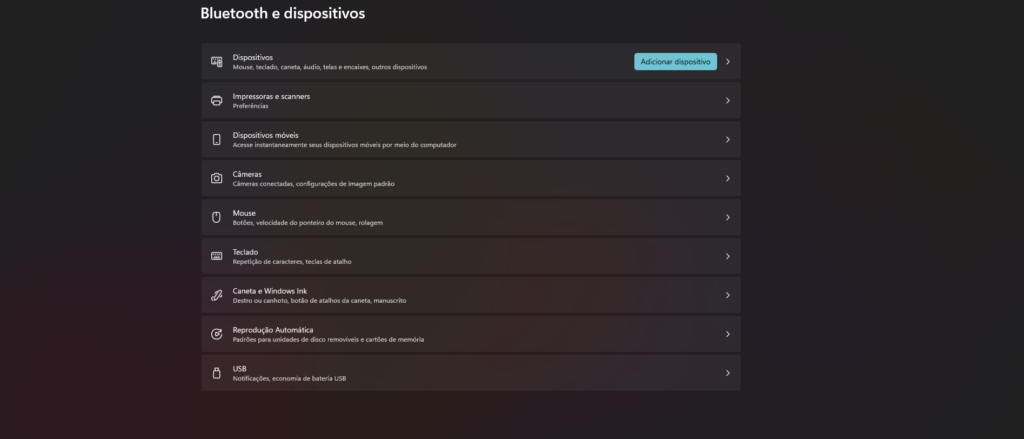Open Dispositivos móveis settings entry

pyautogui.click(x=471, y=140)
